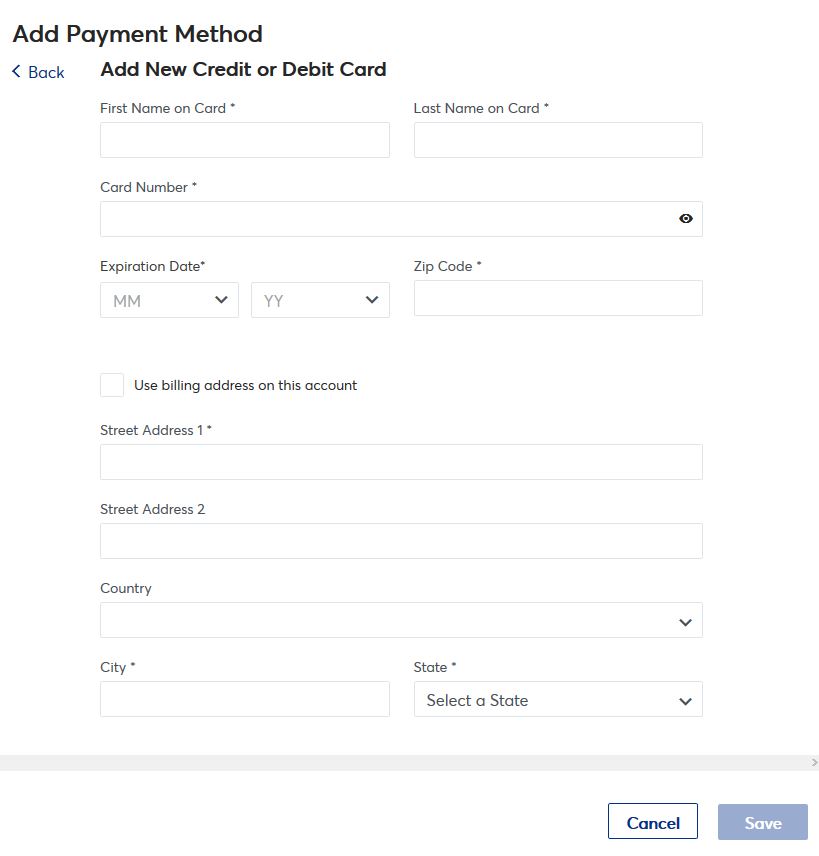
Task: Click the horizontal scrollbar track
Action: (400, 762)
